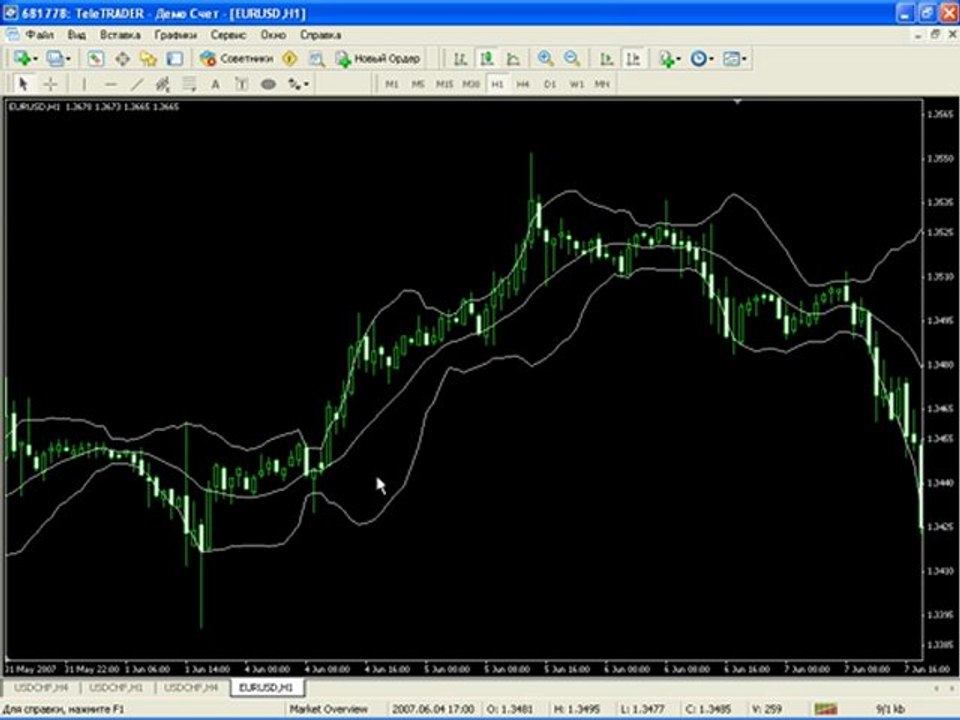Viewport: 960px width, 720px height.
Task: Draw a horizontal line
Action: tap(110, 84)
